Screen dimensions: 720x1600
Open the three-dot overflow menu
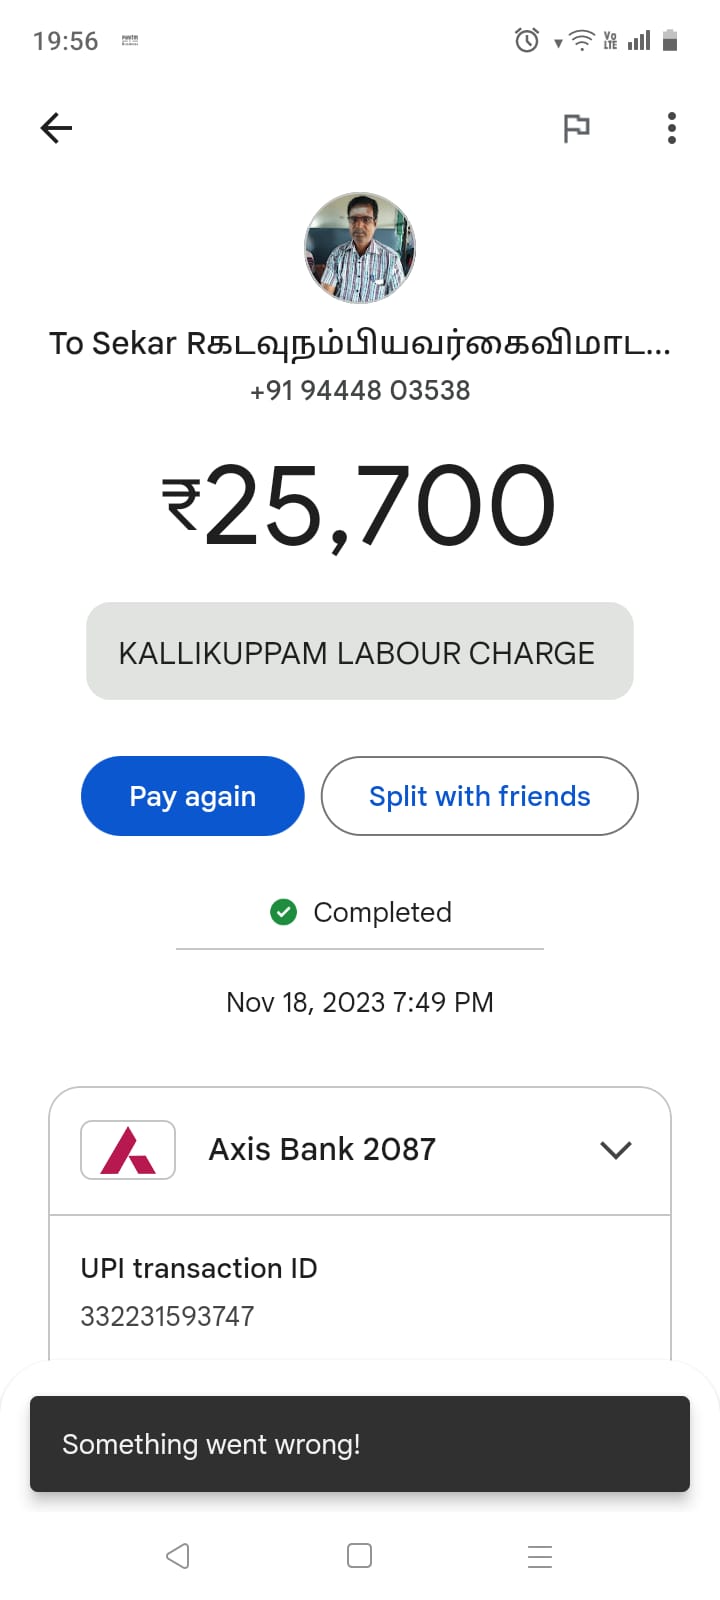pos(672,128)
